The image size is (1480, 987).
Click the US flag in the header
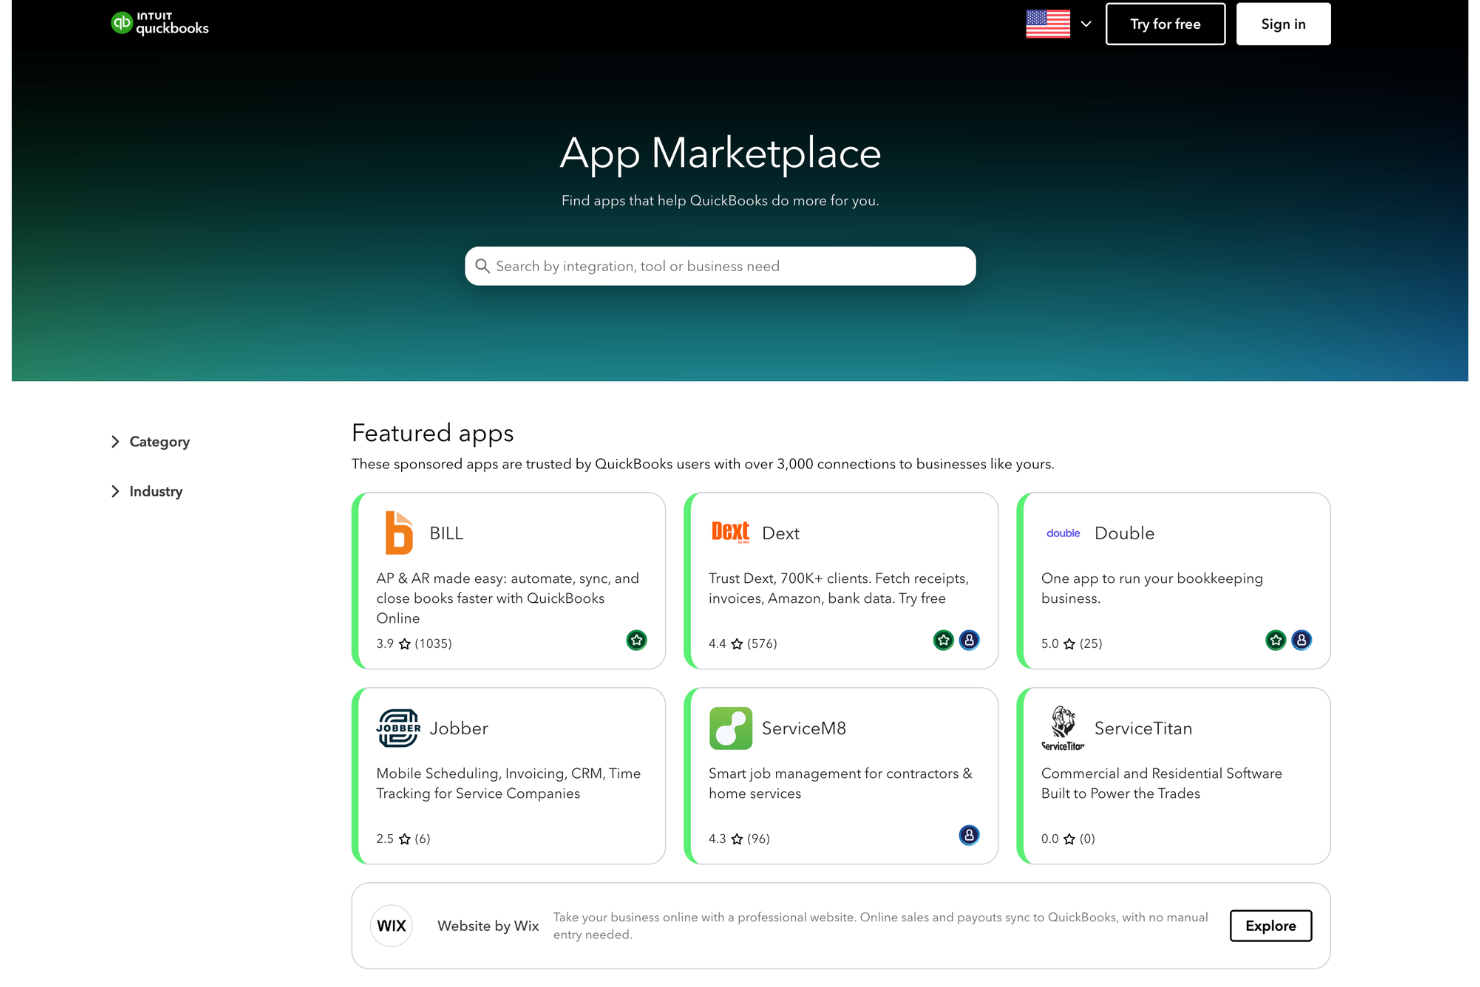pos(1047,23)
